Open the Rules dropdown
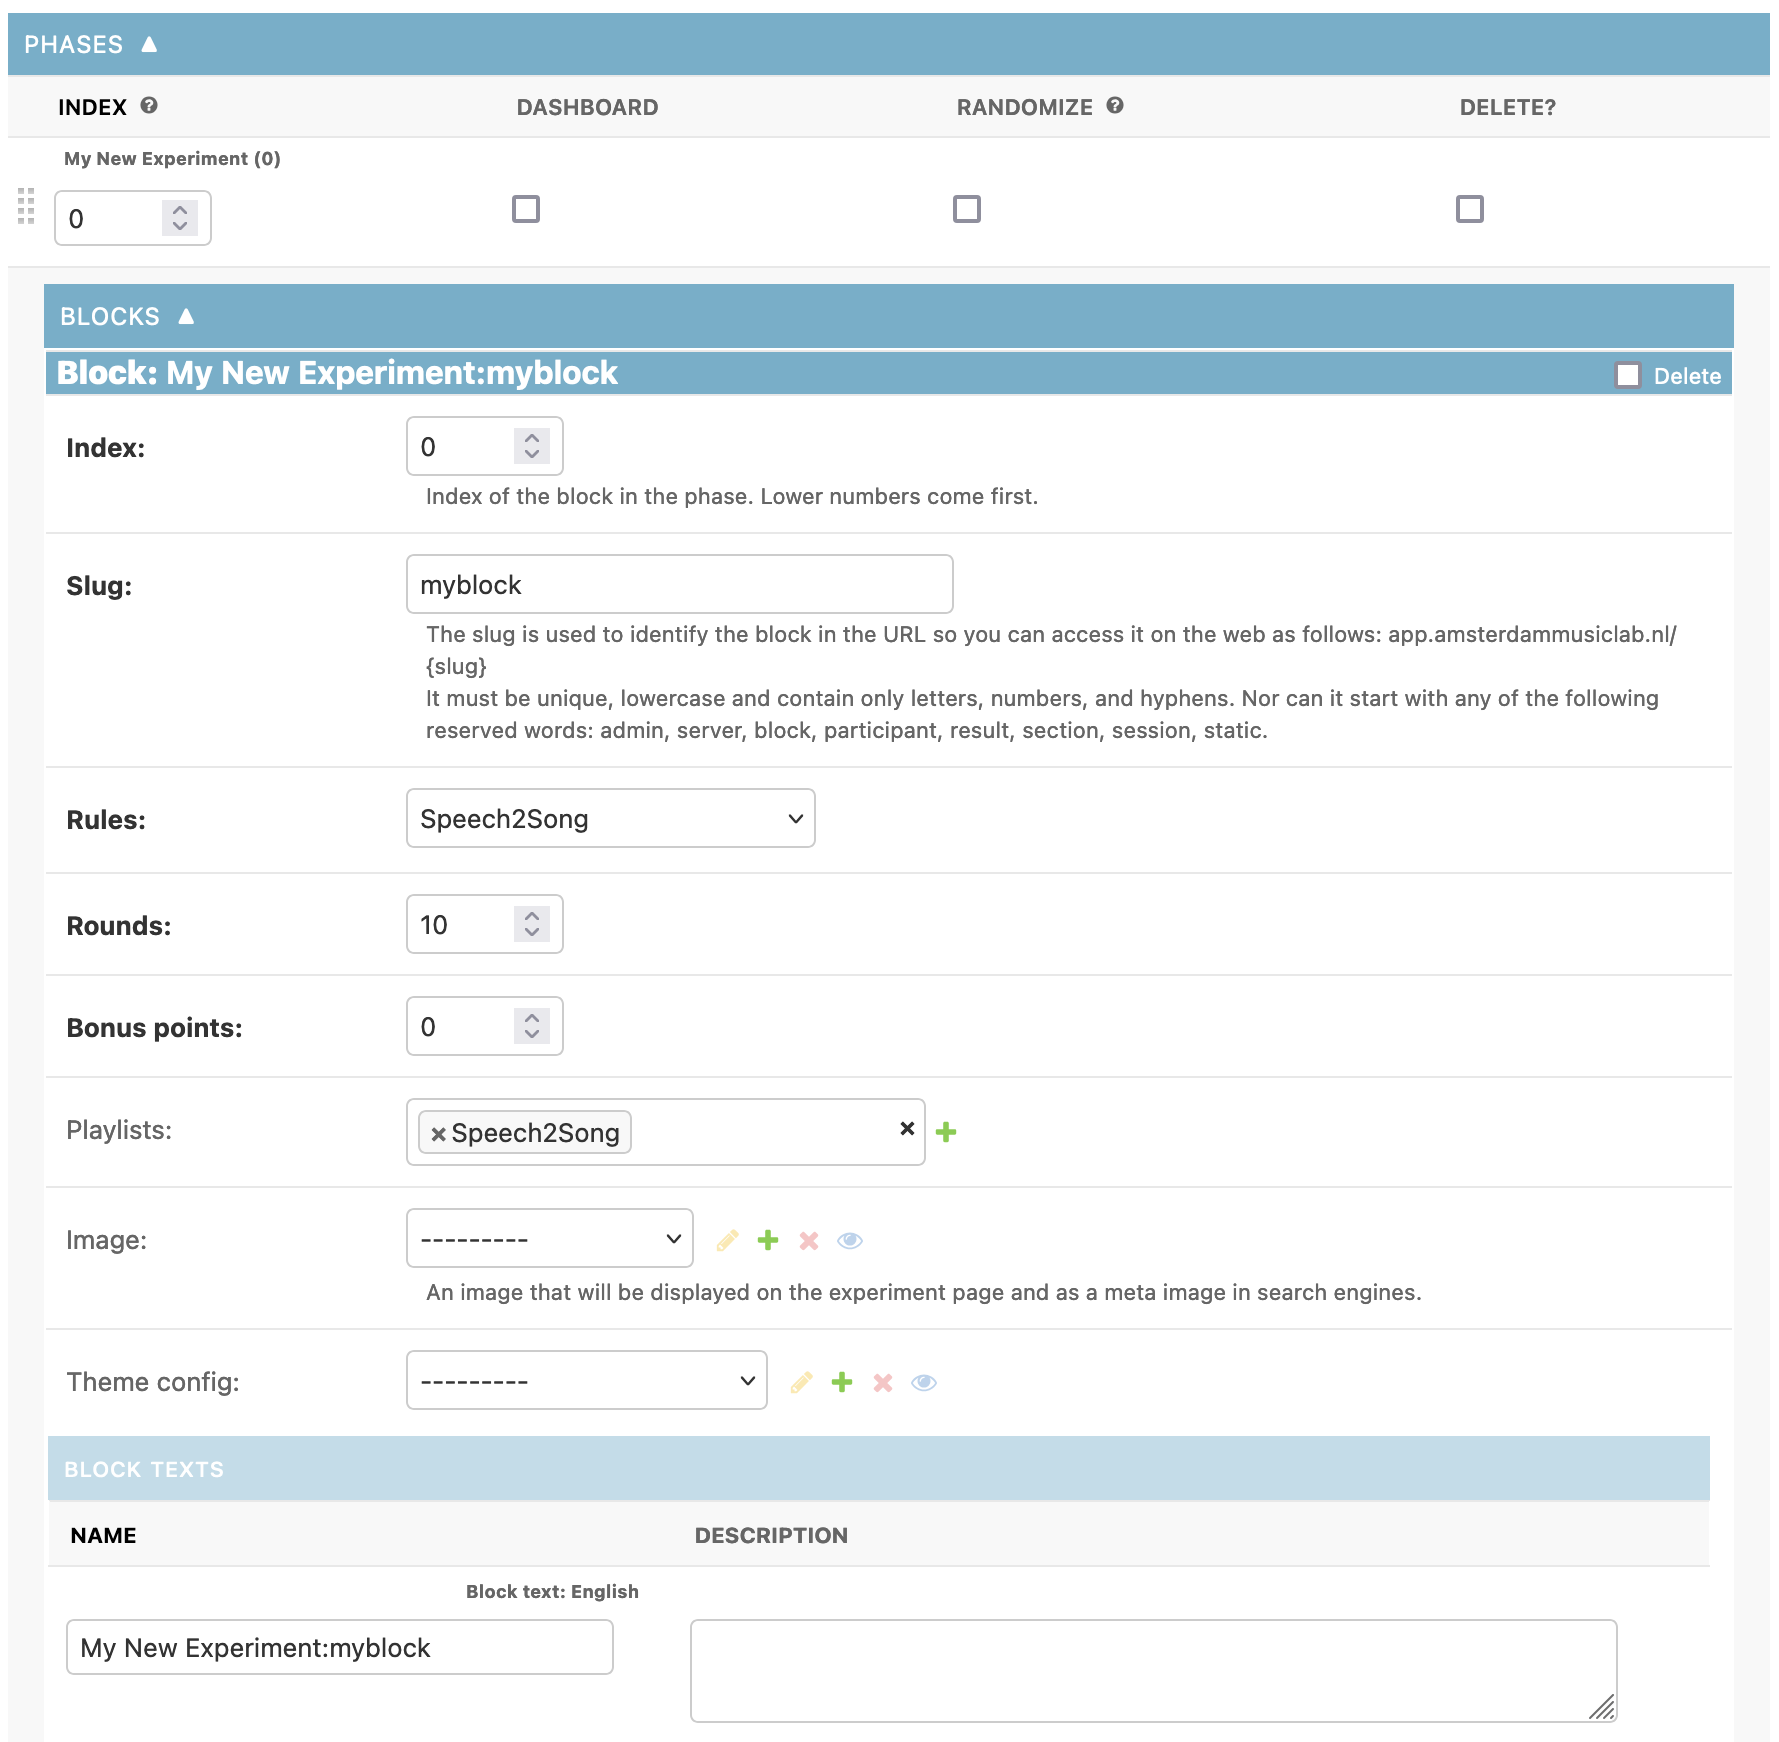1779x1742 pixels. 611,818
